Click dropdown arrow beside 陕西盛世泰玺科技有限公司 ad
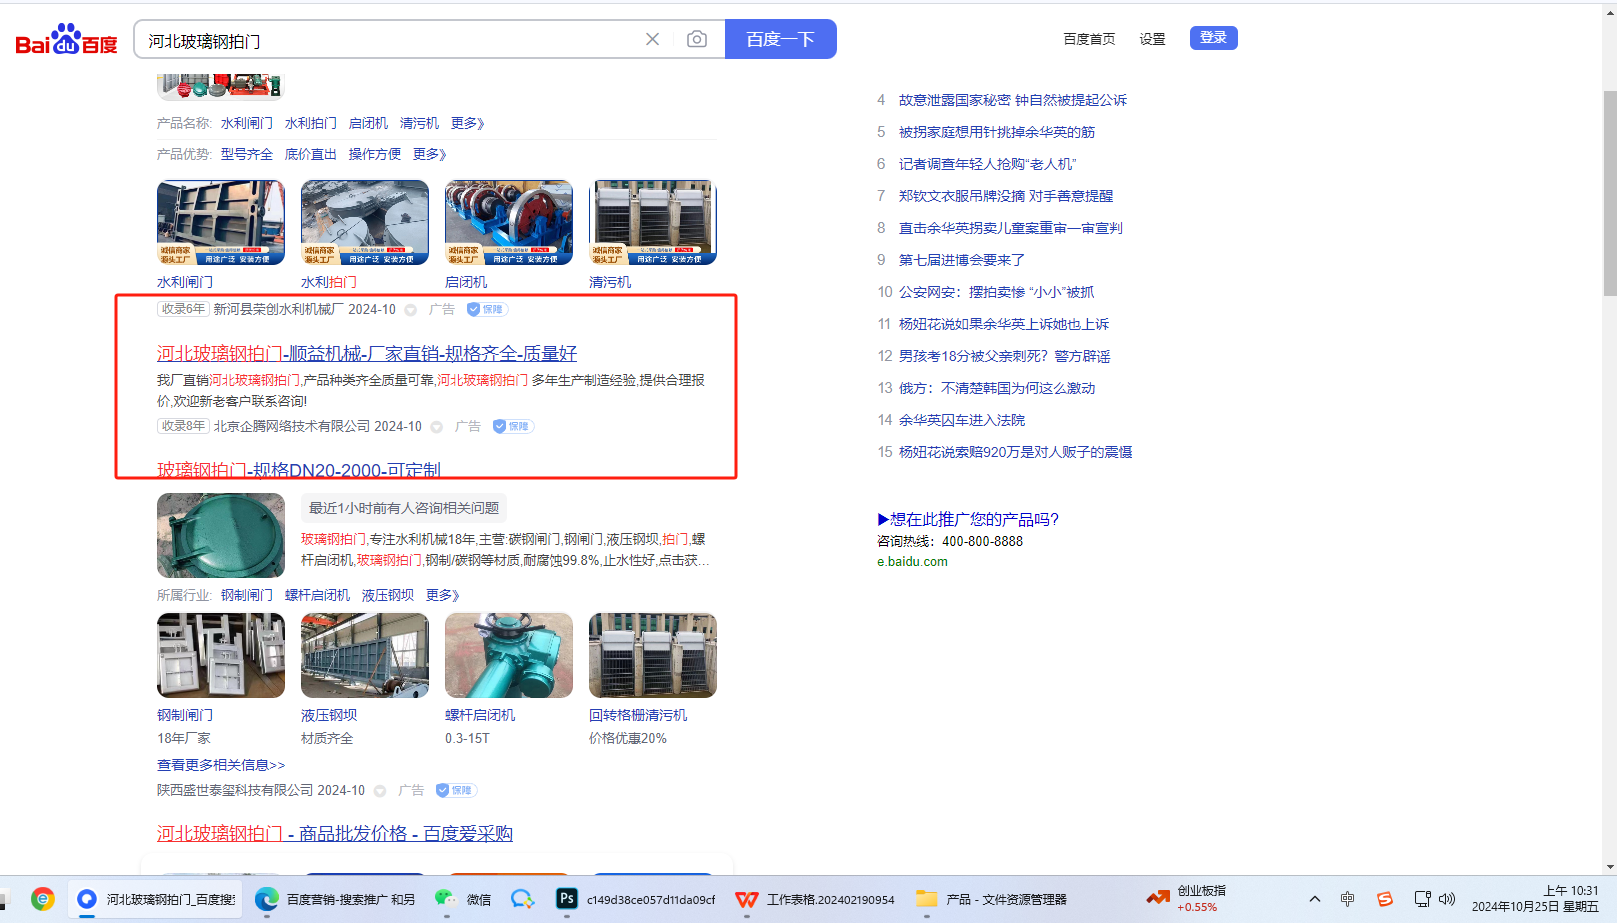Viewport: 1617px width, 923px height. [x=380, y=791]
